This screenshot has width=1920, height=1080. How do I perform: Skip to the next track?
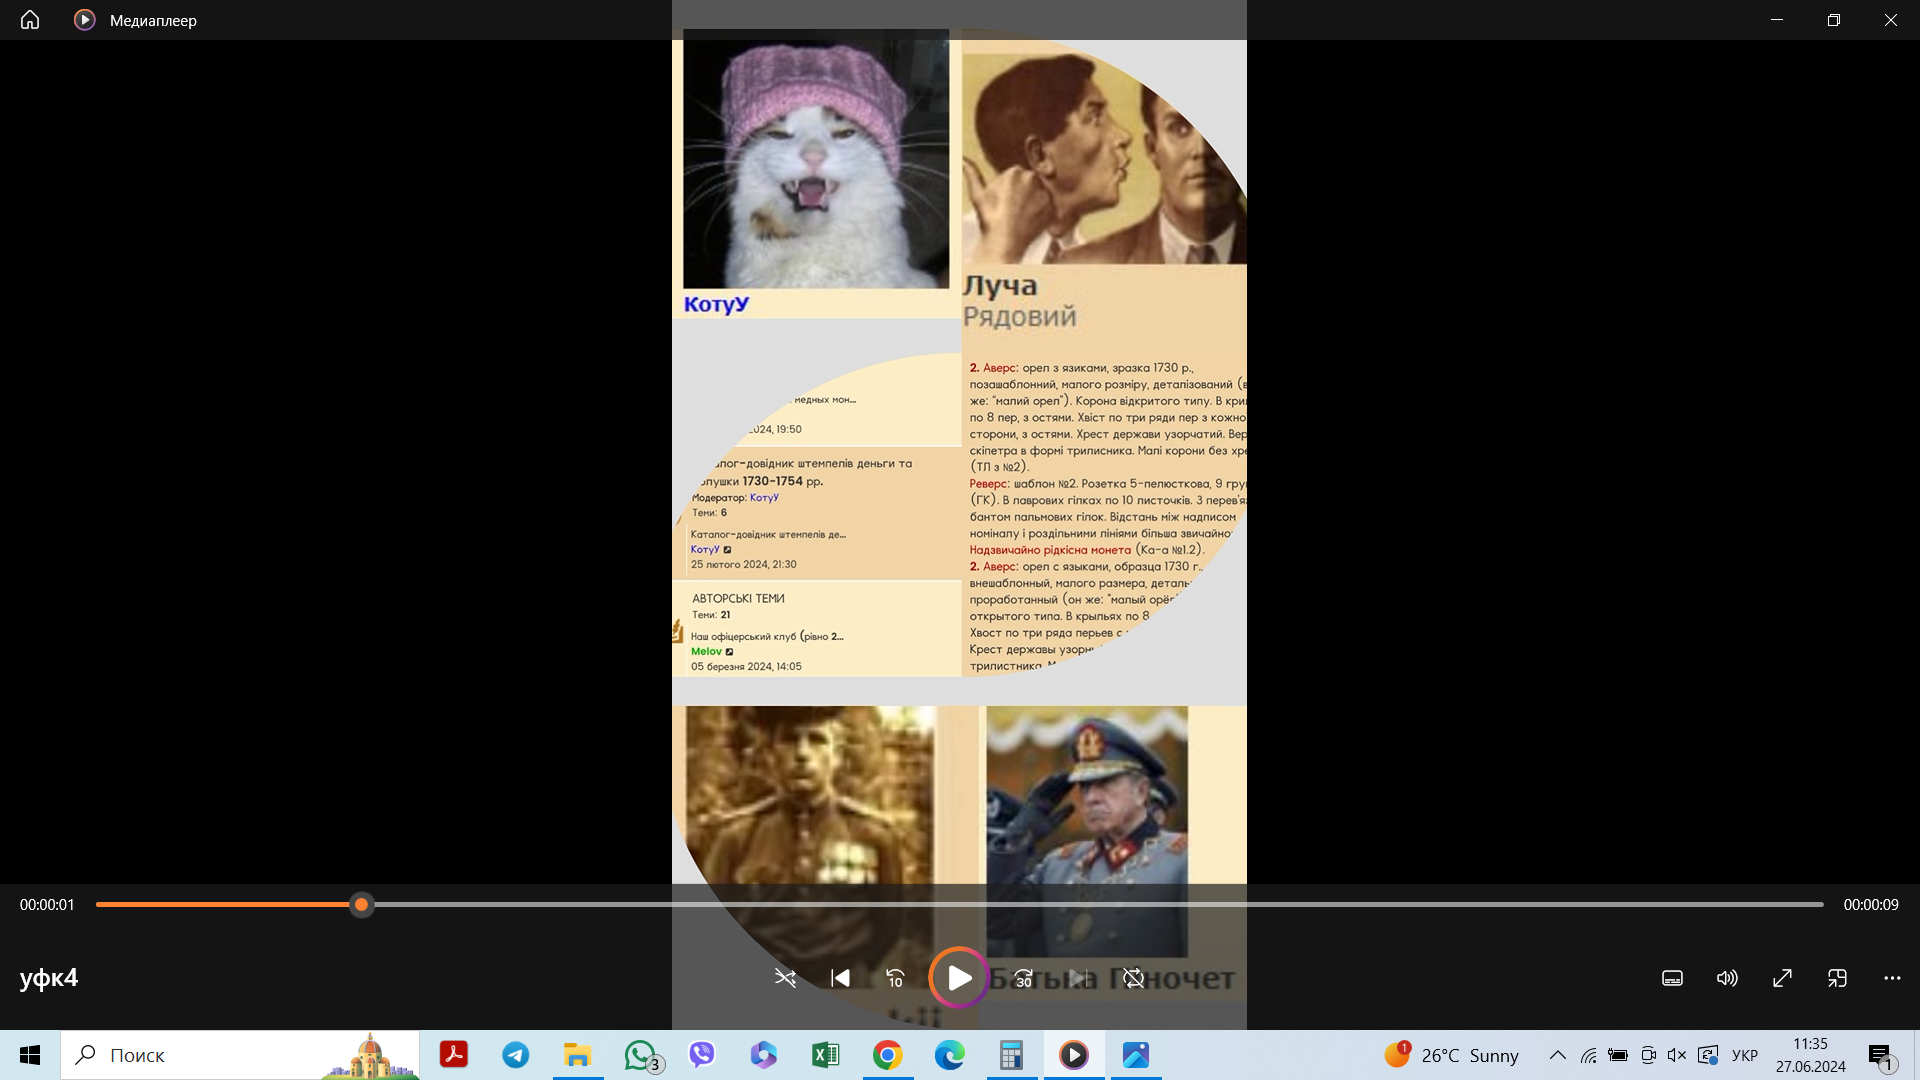point(1078,978)
